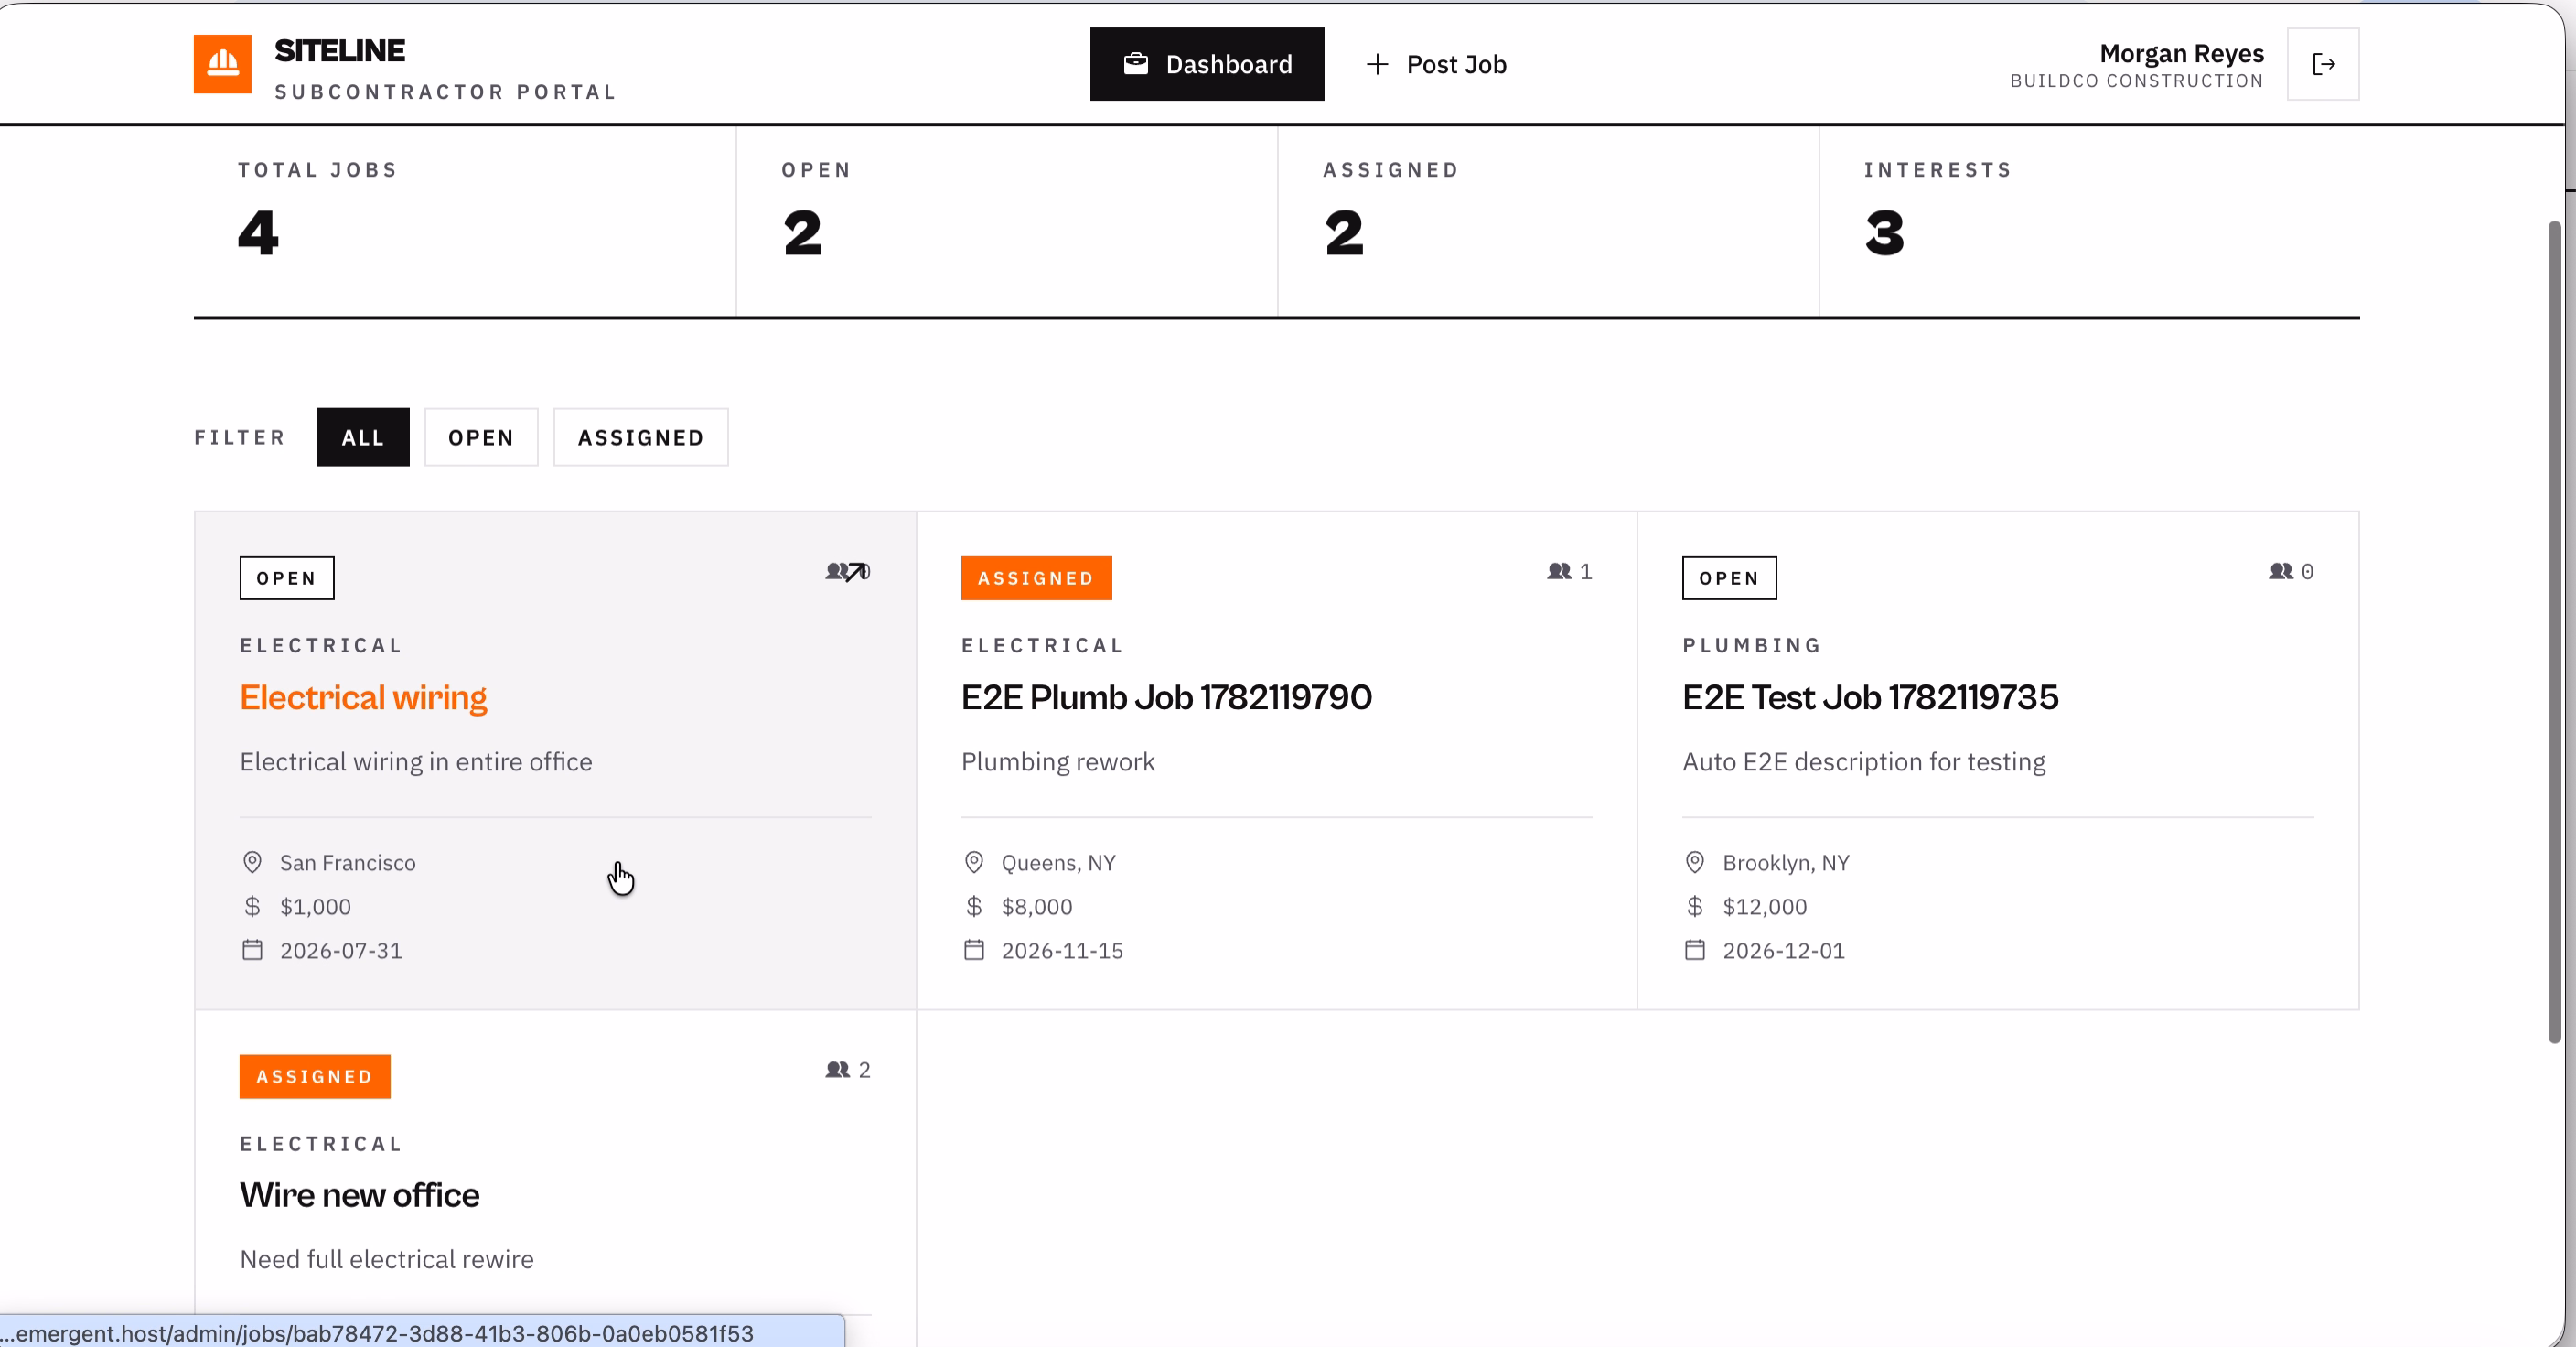This screenshot has height=1347, width=2576.
Task: Click OPEN badge on Electrical wiring card
Action: (x=287, y=578)
